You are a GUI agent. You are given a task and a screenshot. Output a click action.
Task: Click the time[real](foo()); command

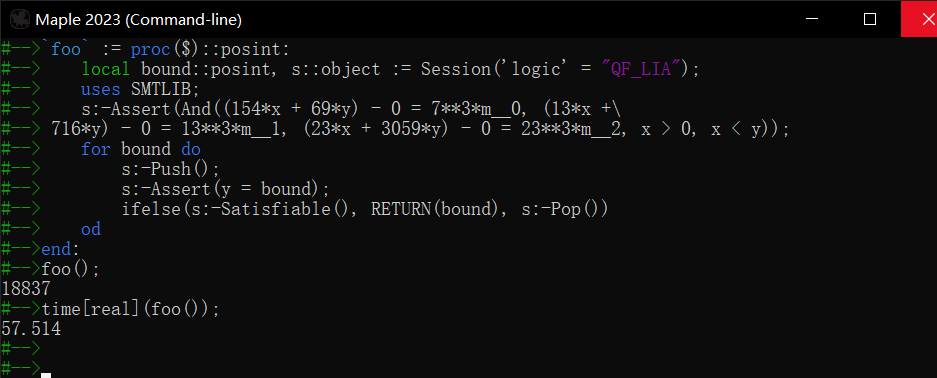pos(131,309)
